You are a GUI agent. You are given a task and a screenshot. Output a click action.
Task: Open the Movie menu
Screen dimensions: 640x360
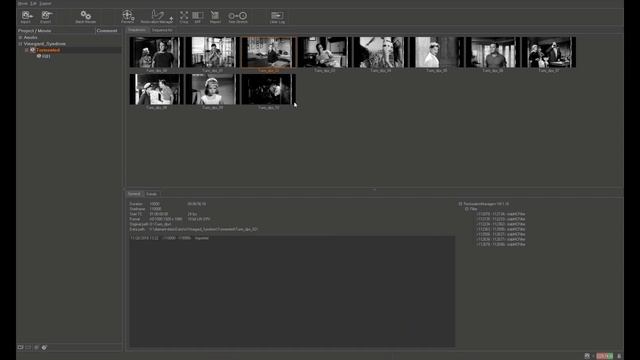click(x=22, y=3)
